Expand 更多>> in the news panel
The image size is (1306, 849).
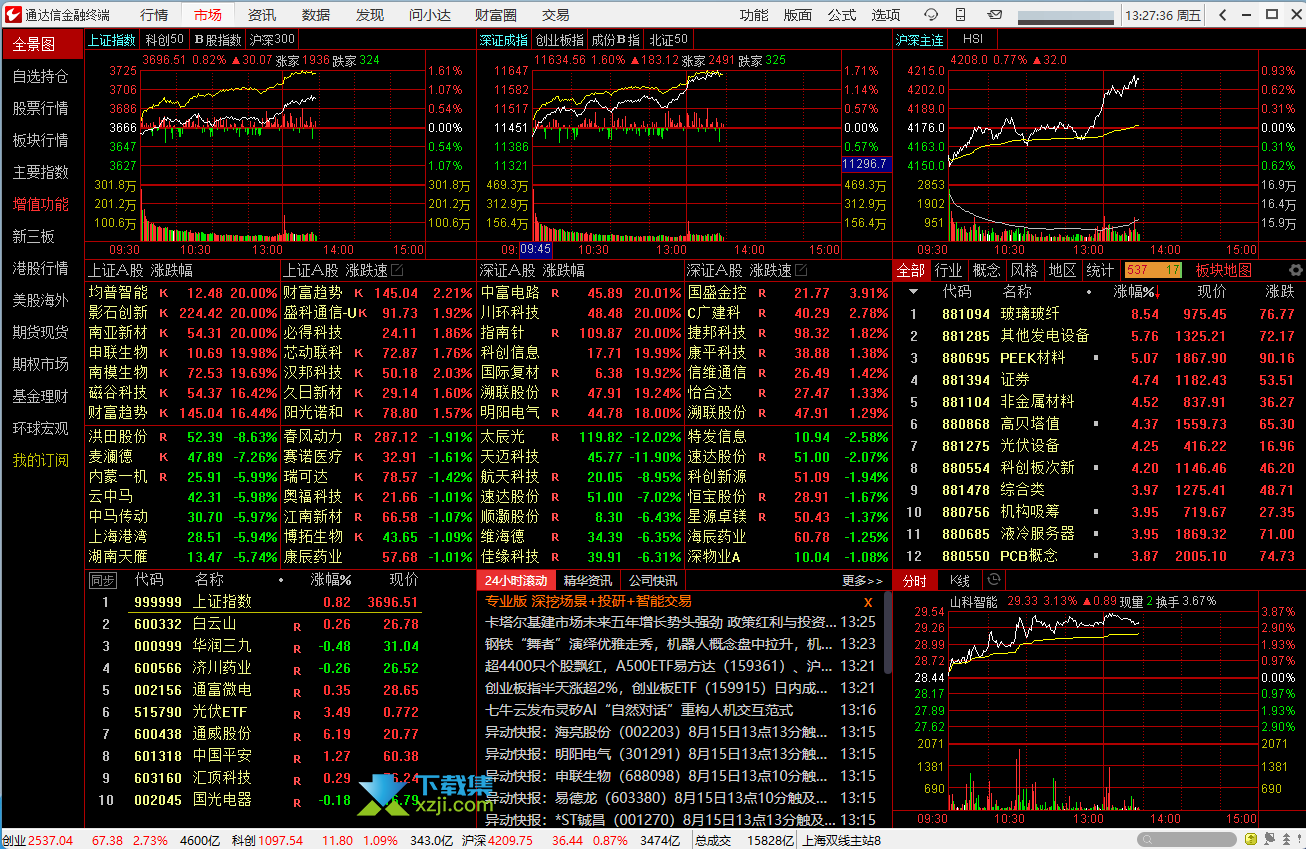click(863, 580)
